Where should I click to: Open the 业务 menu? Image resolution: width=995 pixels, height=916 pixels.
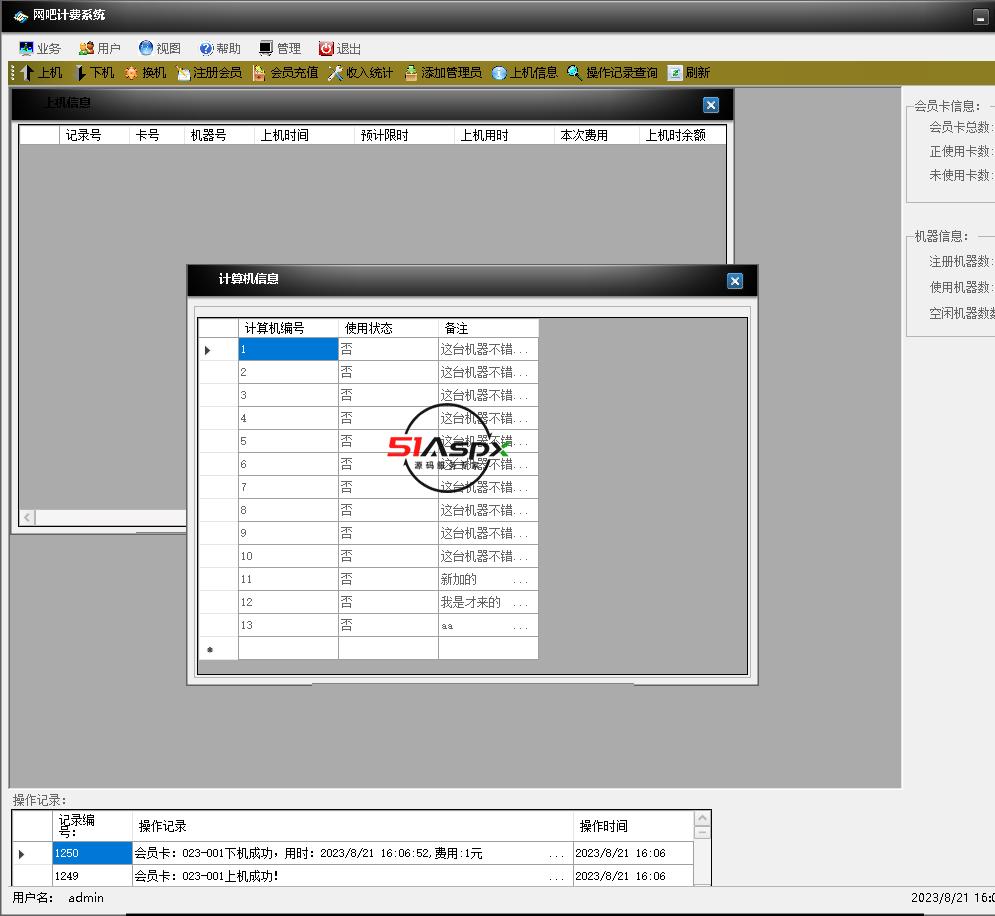40,48
